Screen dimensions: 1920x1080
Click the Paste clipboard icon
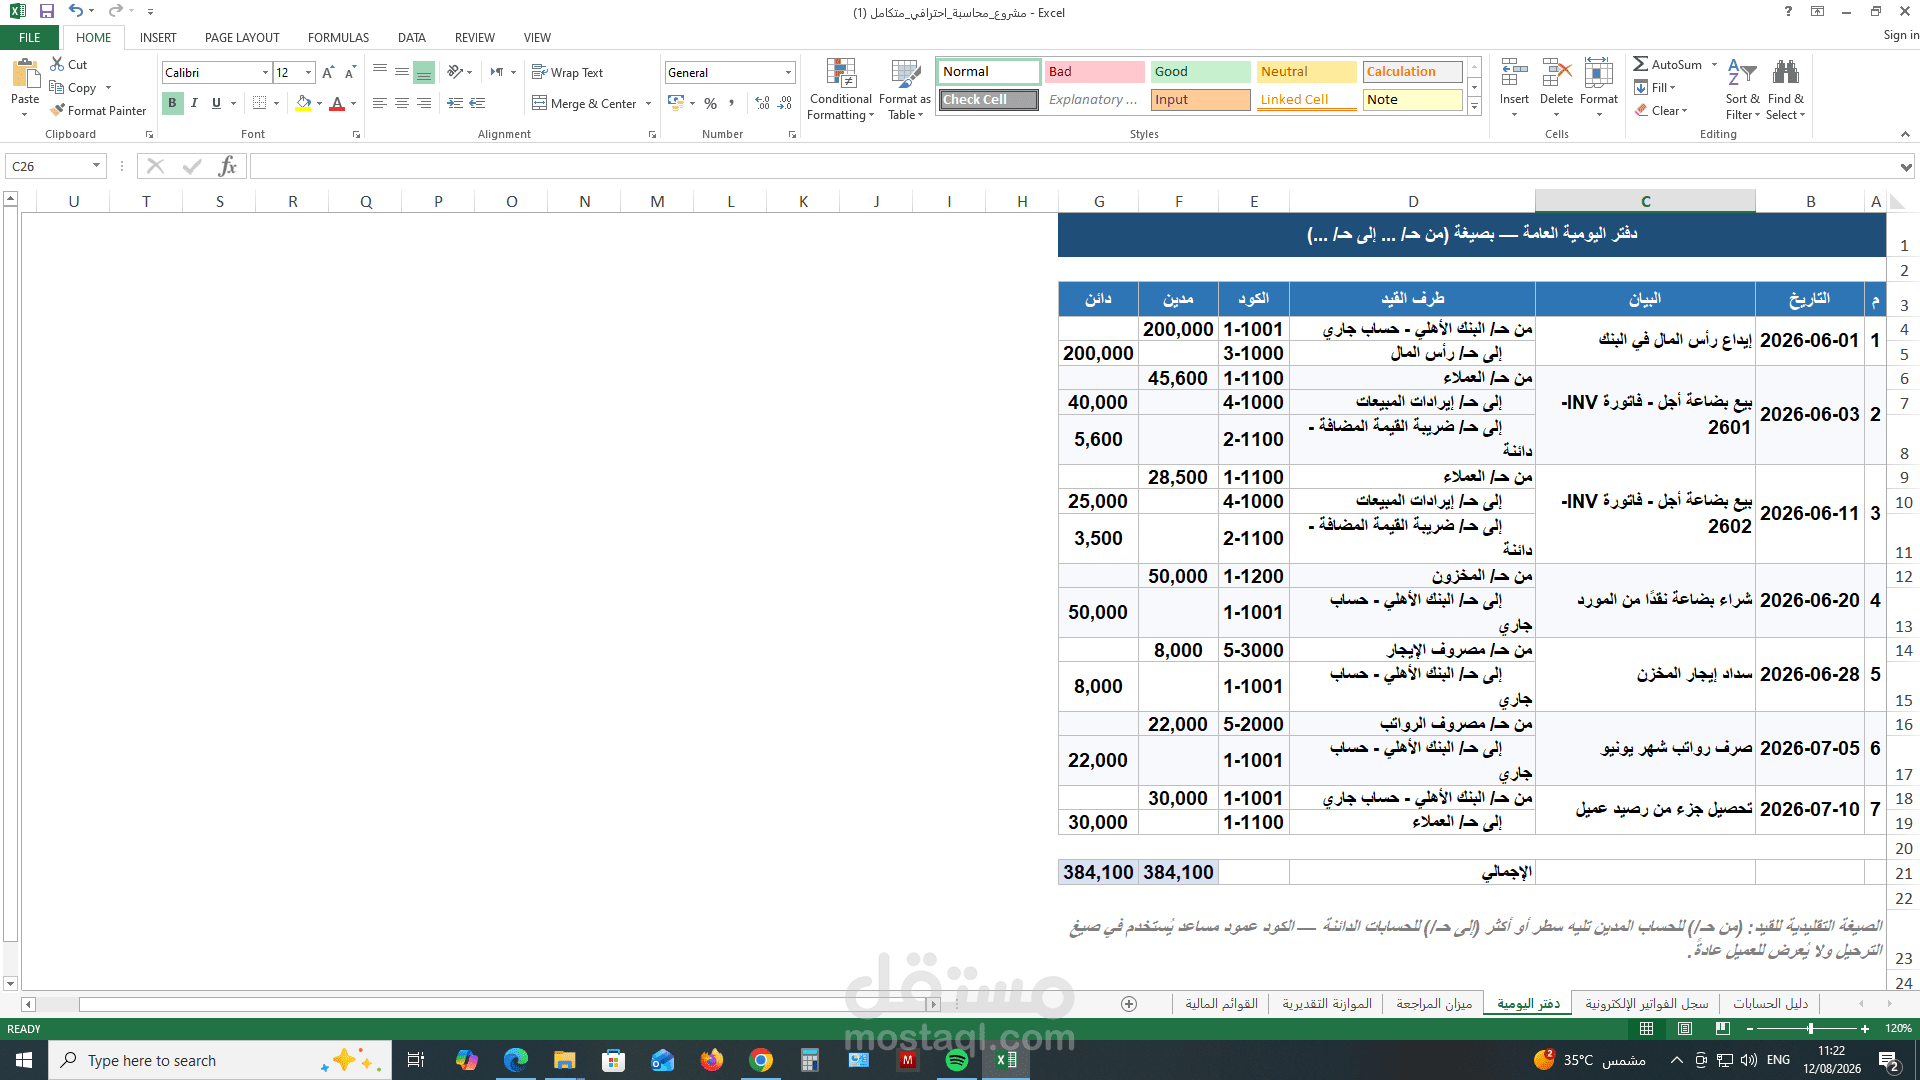25,75
